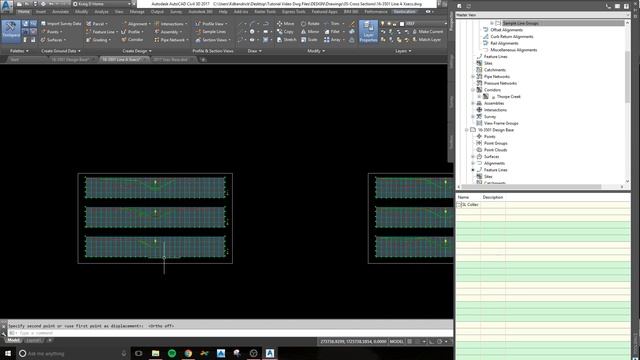This screenshot has width=640, height=360.
Task: Expand the Create Ground Data panel
Action: coord(60,51)
